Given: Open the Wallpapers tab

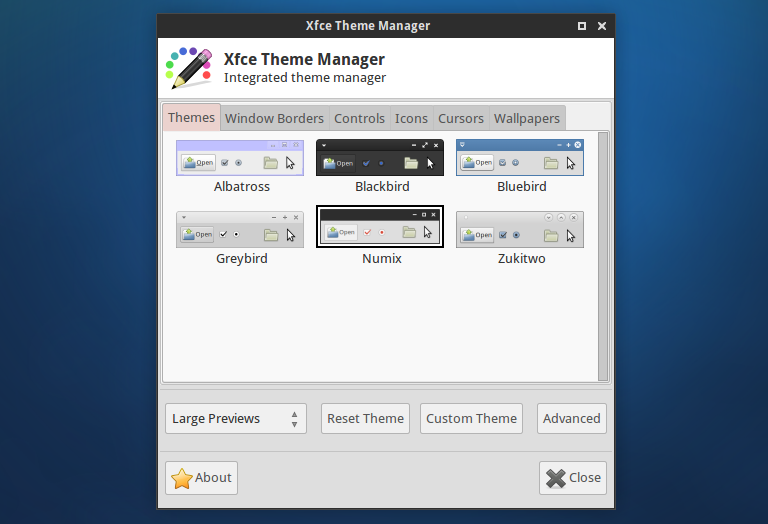Looking at the screenshot, I should click(527, 119).
